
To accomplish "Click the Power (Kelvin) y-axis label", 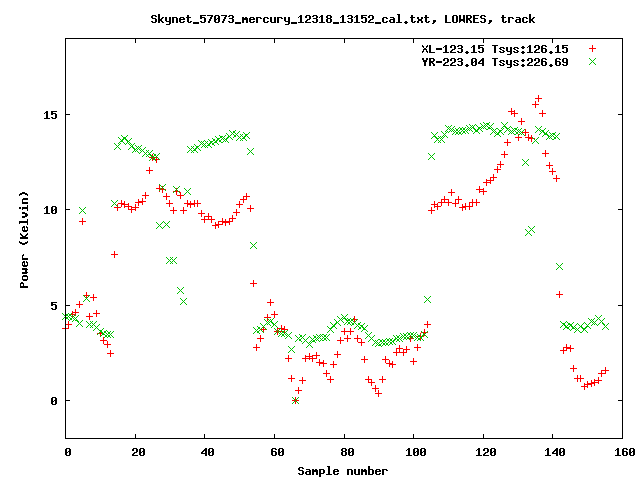I will tap(24, 240).
